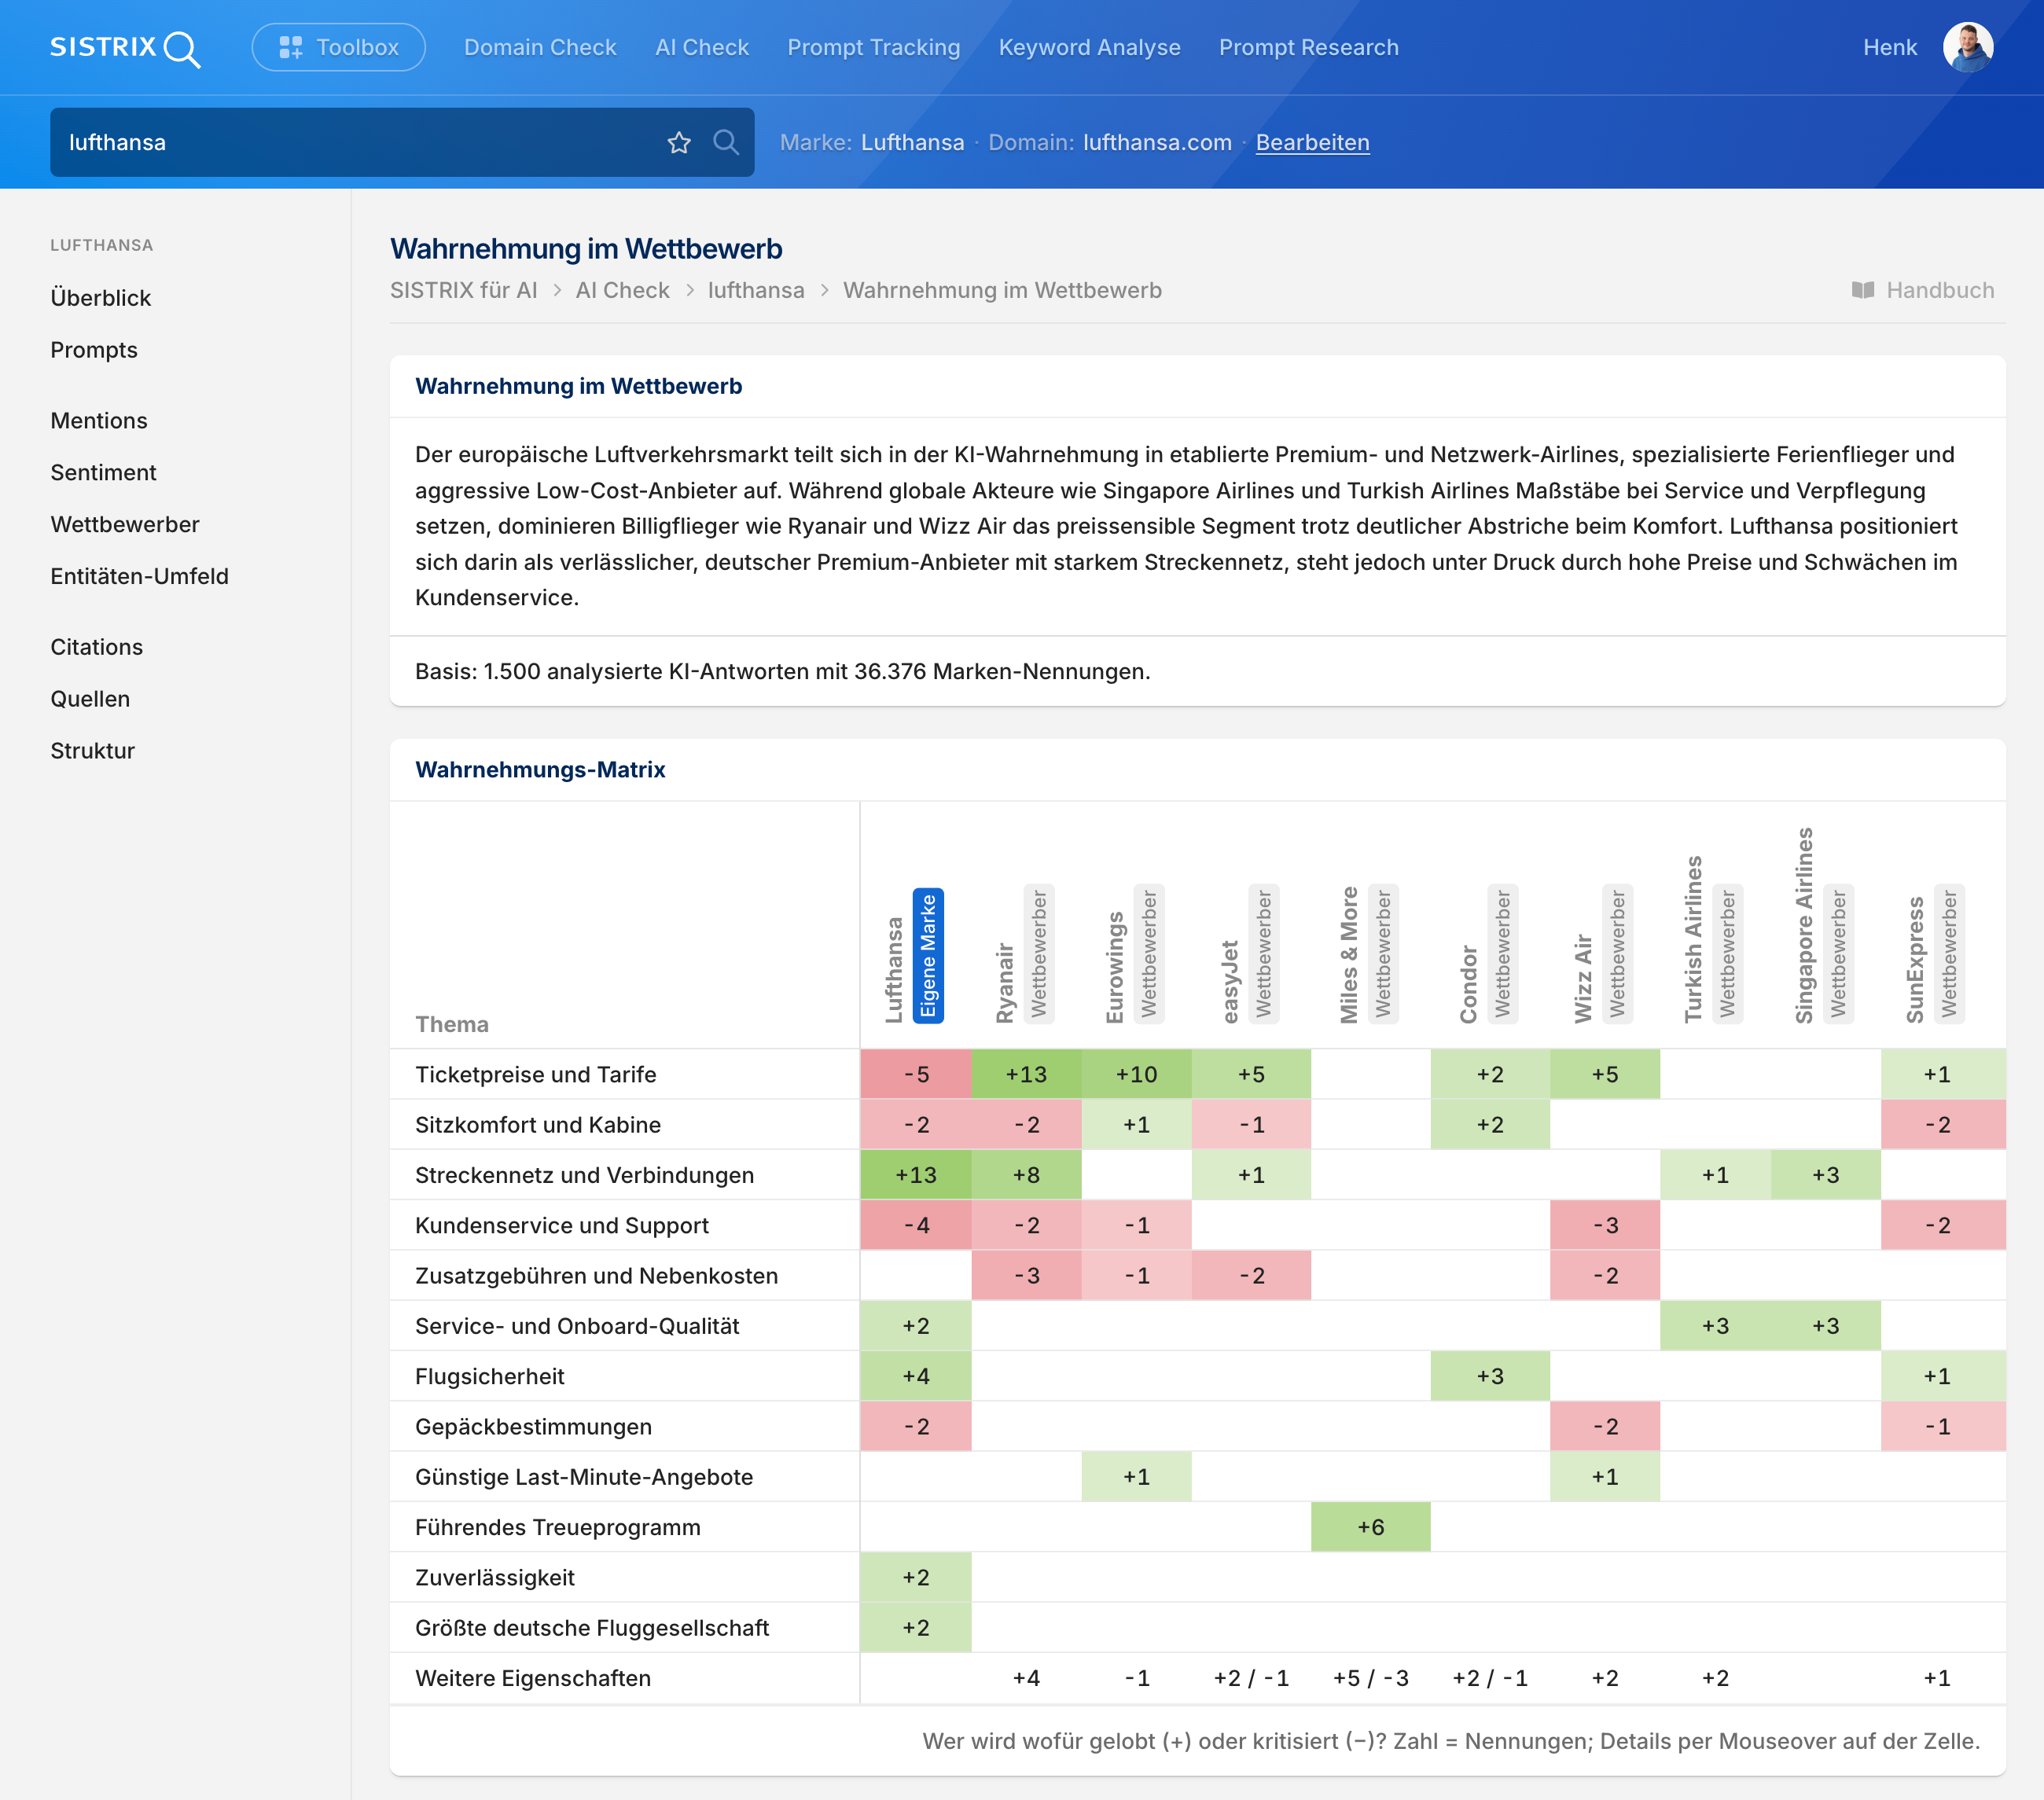The width and height of the screenshot is (2044, 1800).
Task: Click 'SISTRIX für AI' breadcrumb
Action: [x=463, y=290]
